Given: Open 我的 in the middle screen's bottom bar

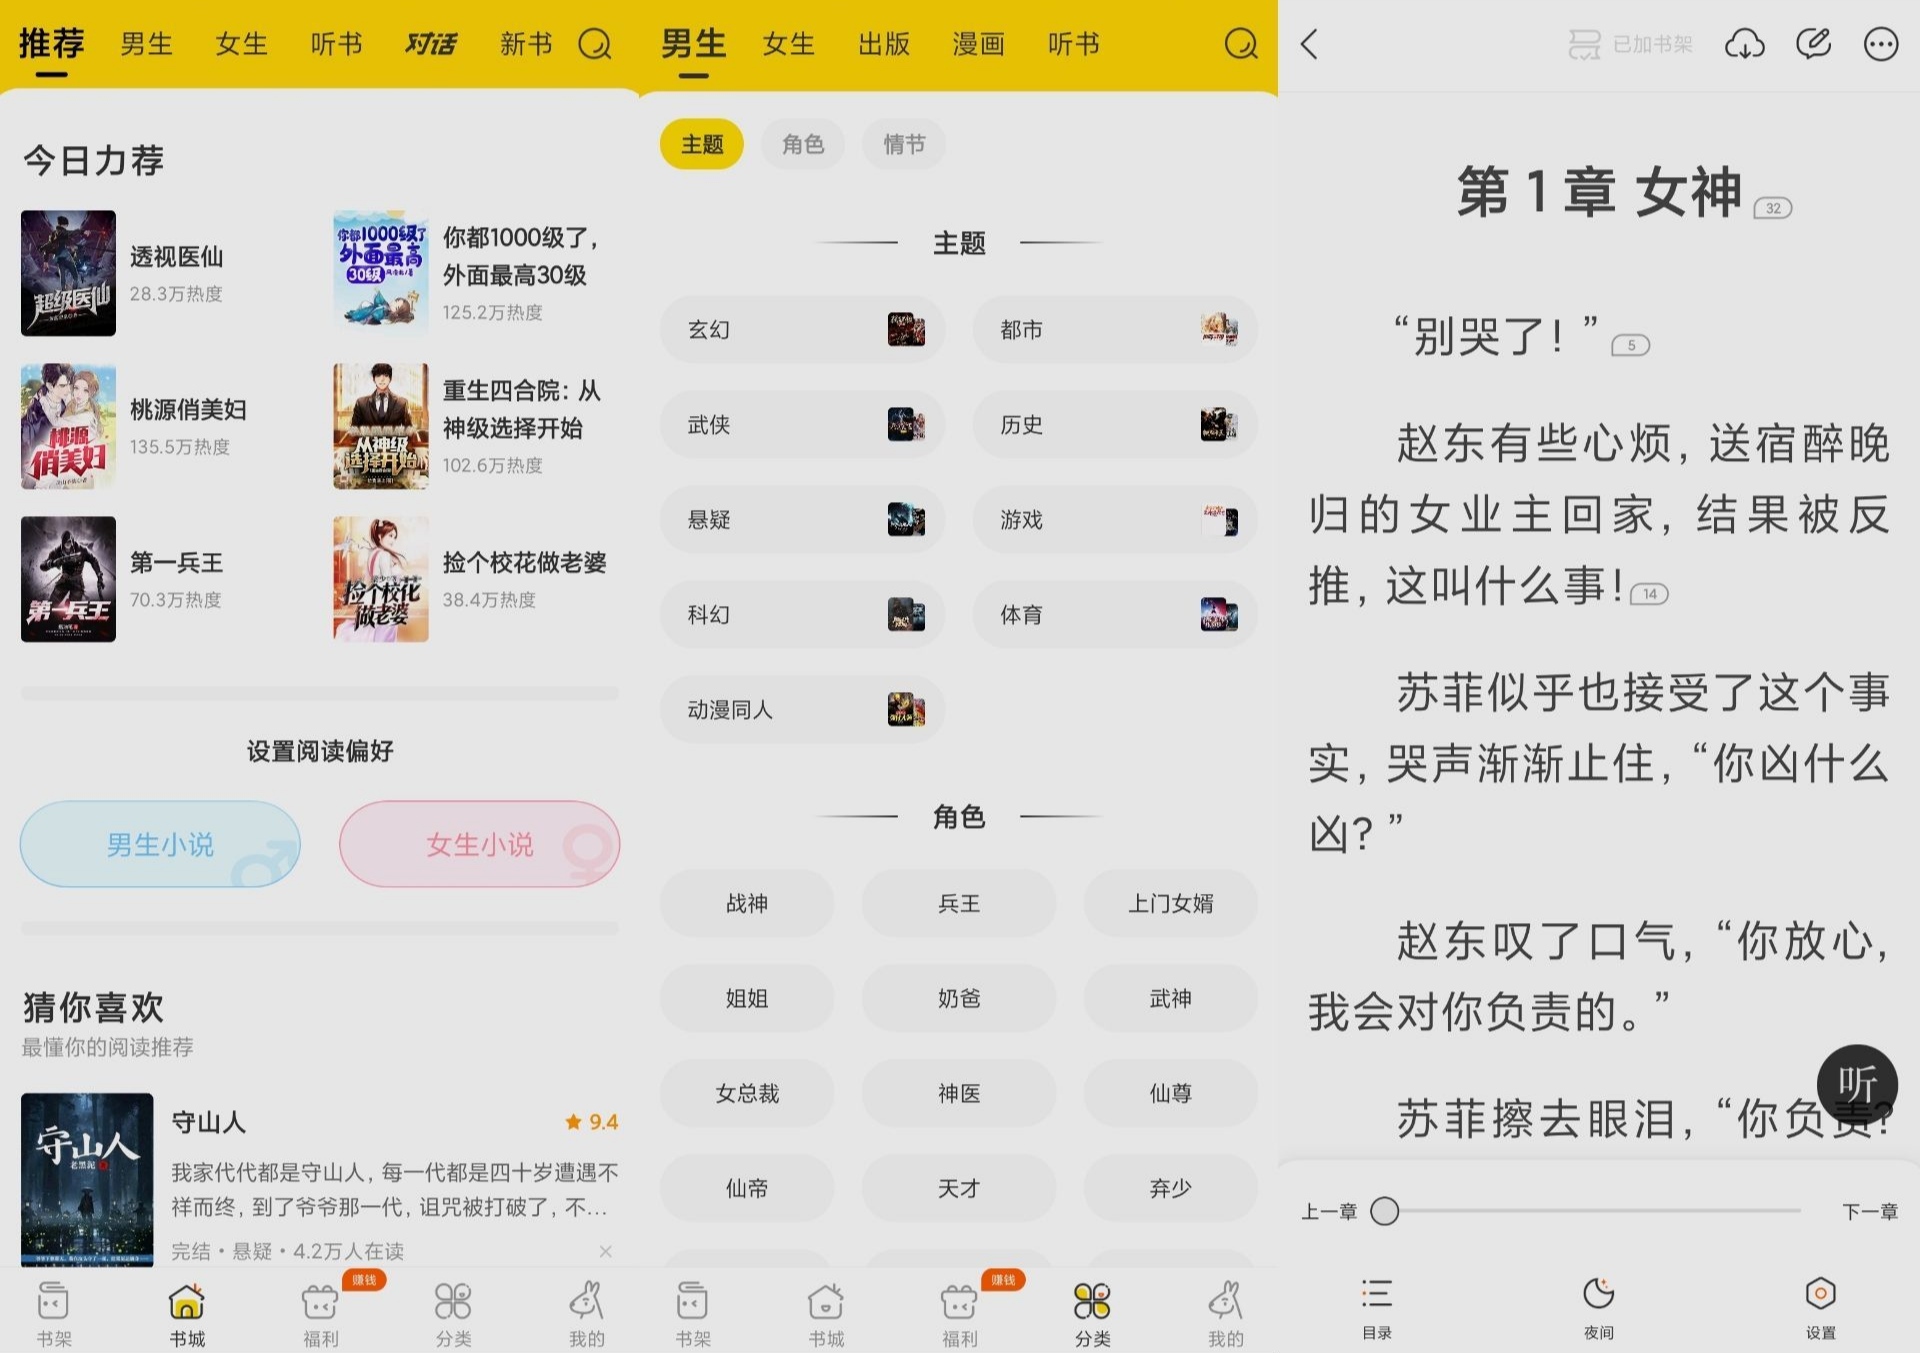Looking at the screenshot, I should (x=1225, y=1313).
